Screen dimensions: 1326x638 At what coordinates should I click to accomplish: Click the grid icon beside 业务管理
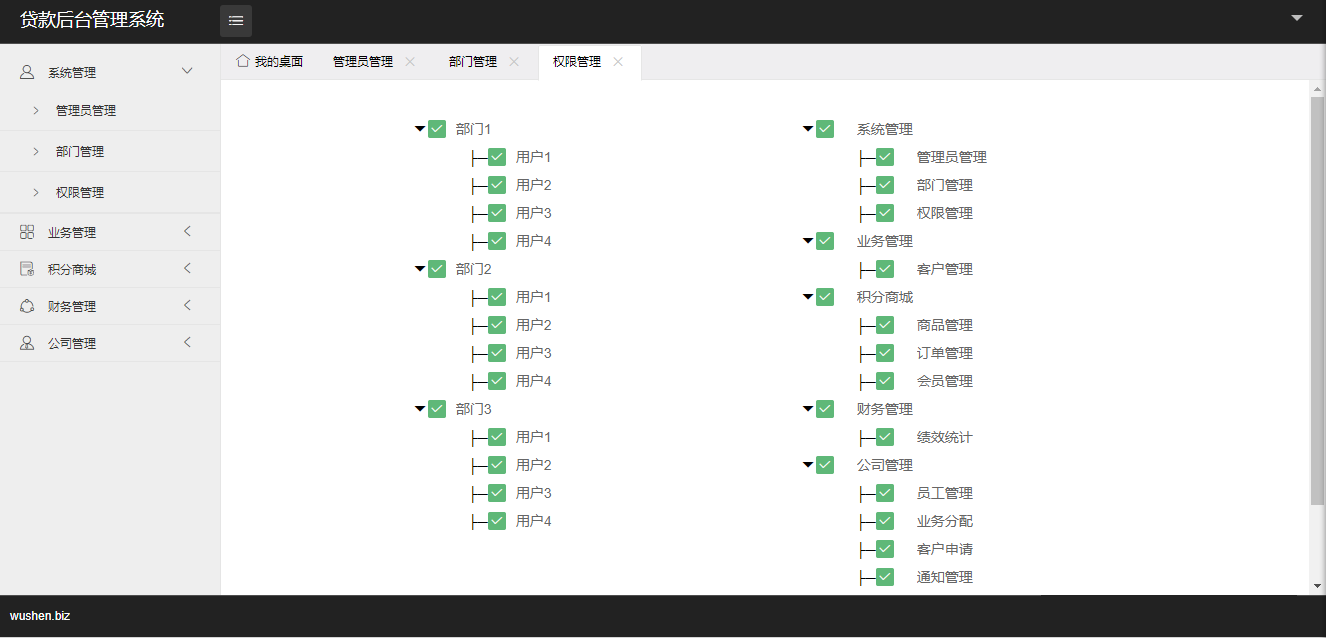click(x=27, y=232)
